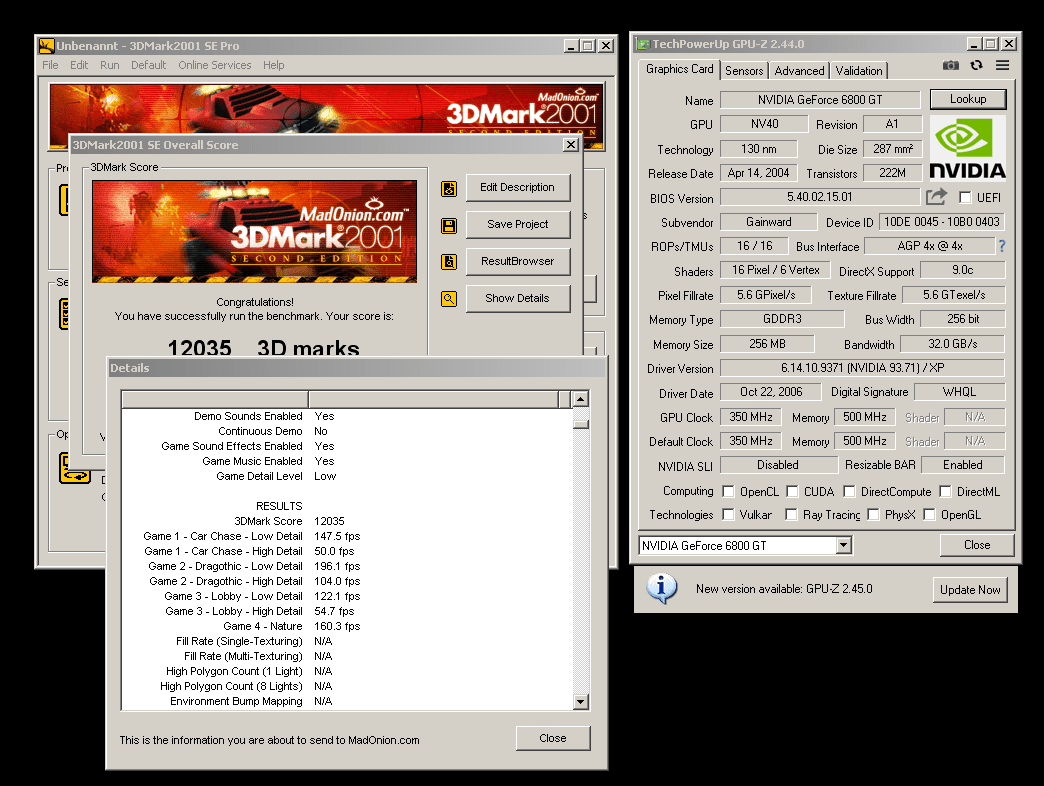Click the Bus Interface question mark
Image resolution: width=1044 pixels, height=786 pixels.
1002,246
